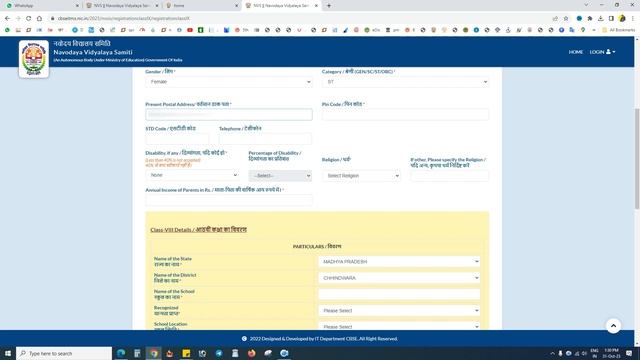The width and height of the screenshot is (640, 360).
Task: Click the share page icon in address bar
Action: 555,18
